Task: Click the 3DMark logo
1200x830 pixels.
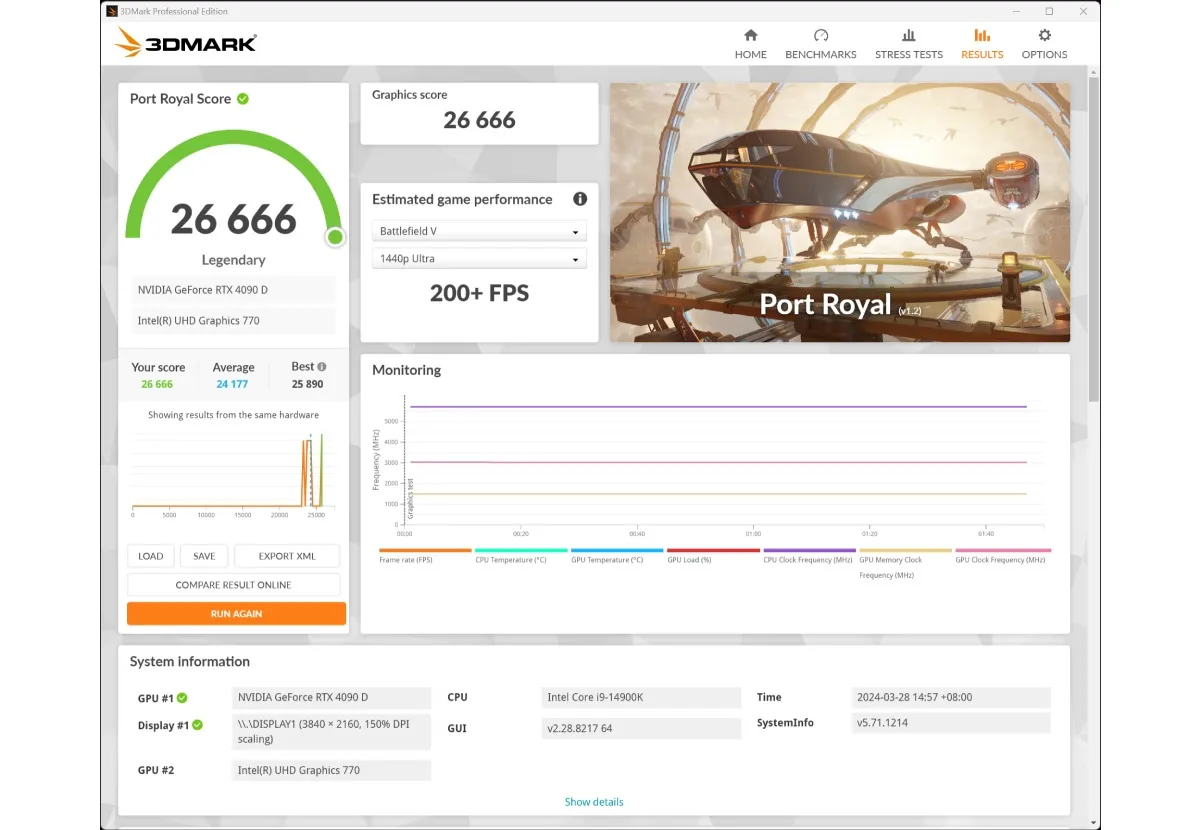Action: pos(186,43)
